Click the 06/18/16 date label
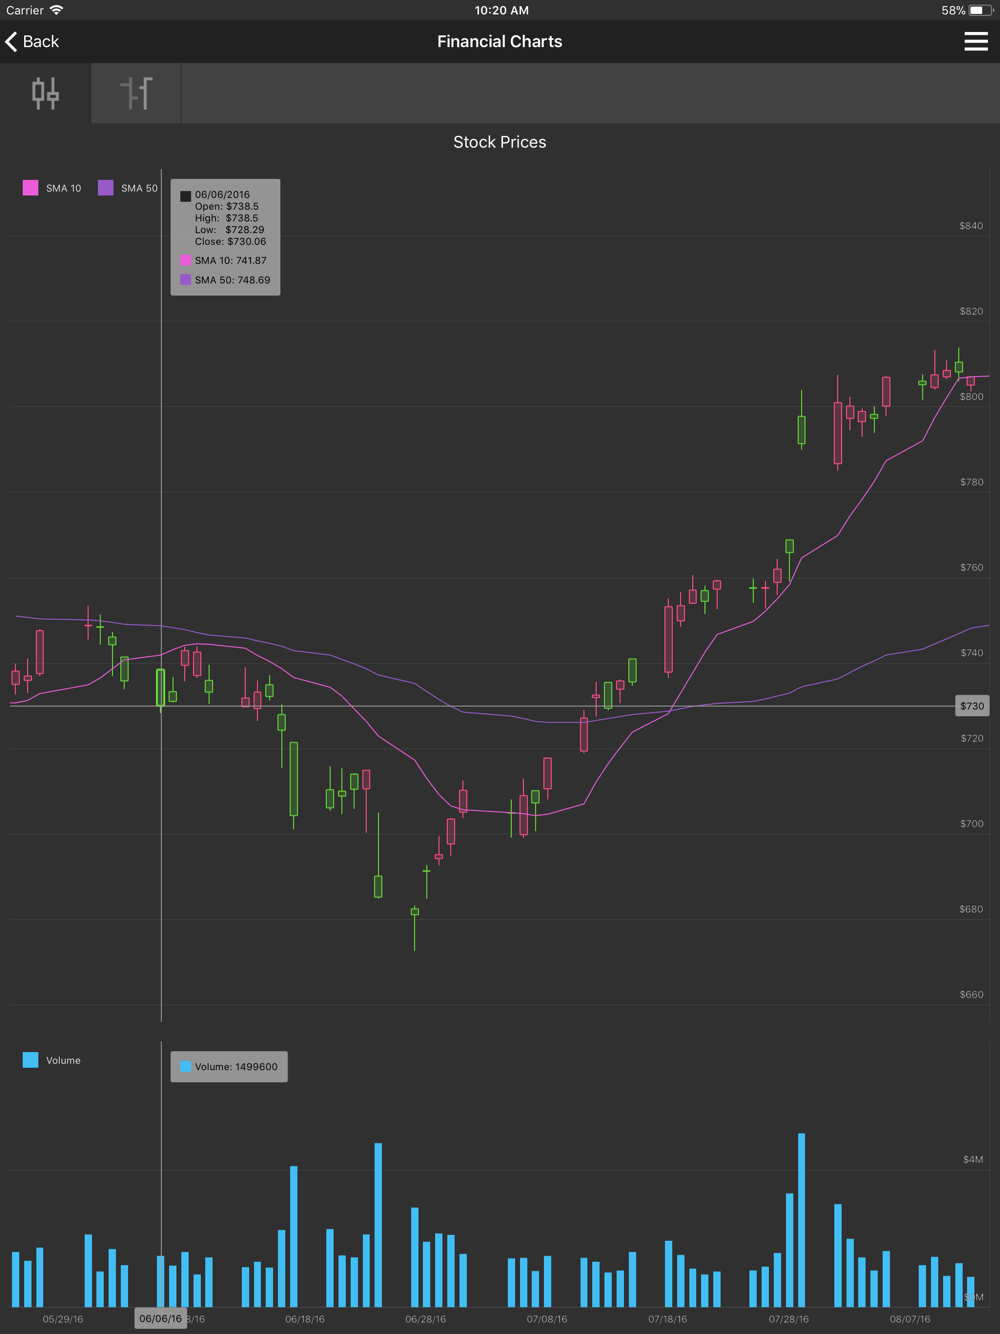 click(305, 1319)
